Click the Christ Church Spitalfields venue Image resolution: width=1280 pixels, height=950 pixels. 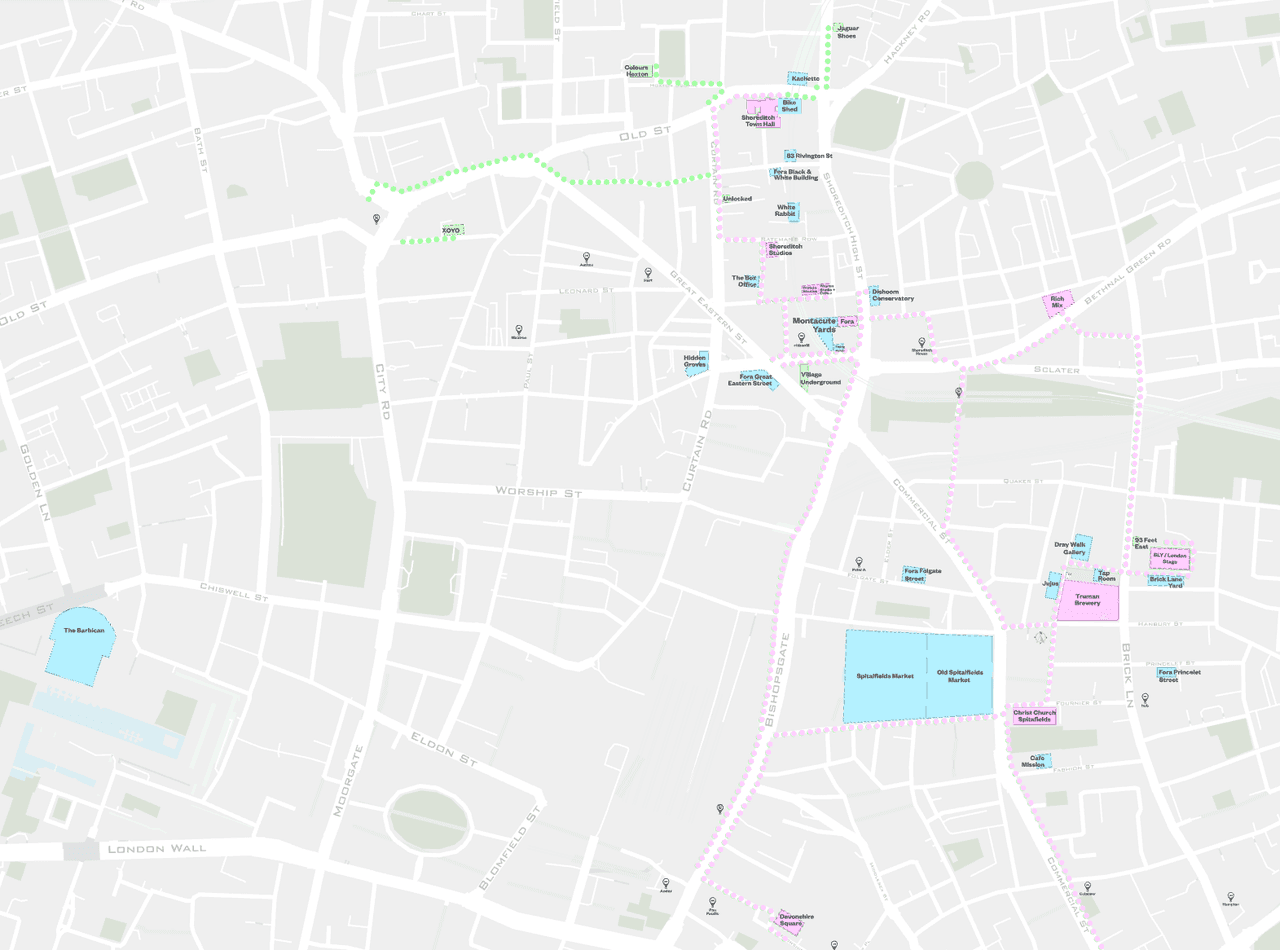coord(1034,716)
